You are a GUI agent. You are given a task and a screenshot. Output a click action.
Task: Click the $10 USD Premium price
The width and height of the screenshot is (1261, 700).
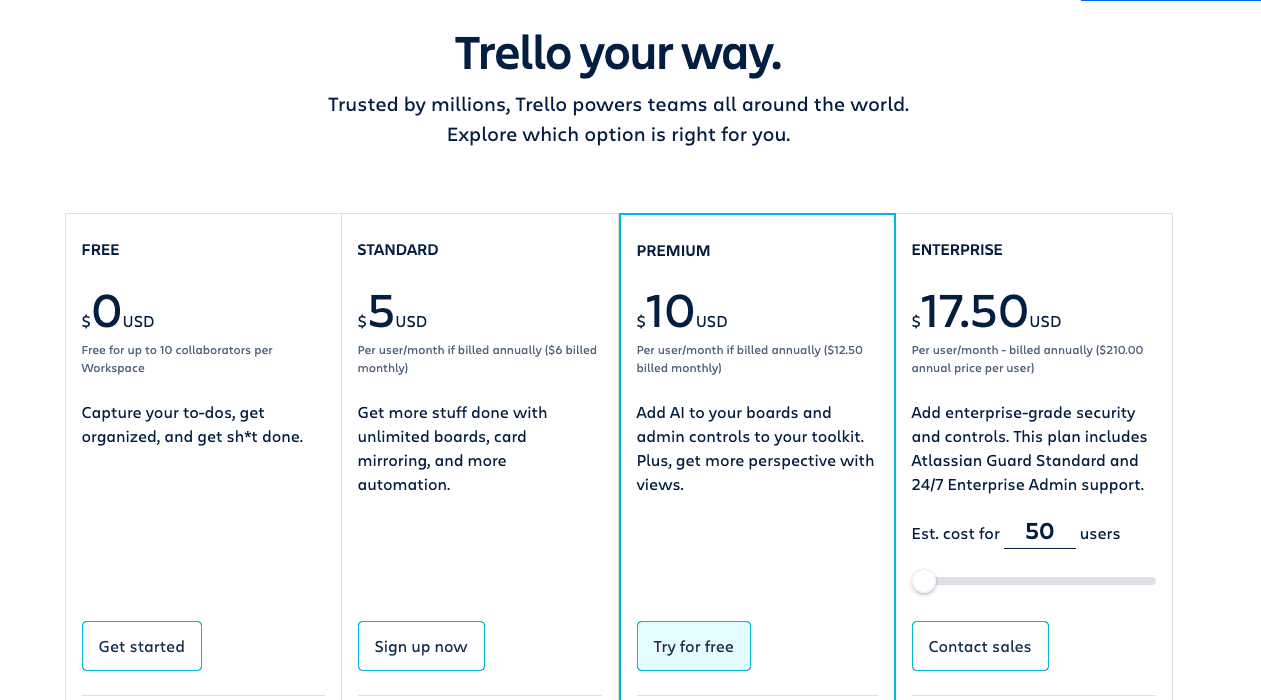pos(682,313)
